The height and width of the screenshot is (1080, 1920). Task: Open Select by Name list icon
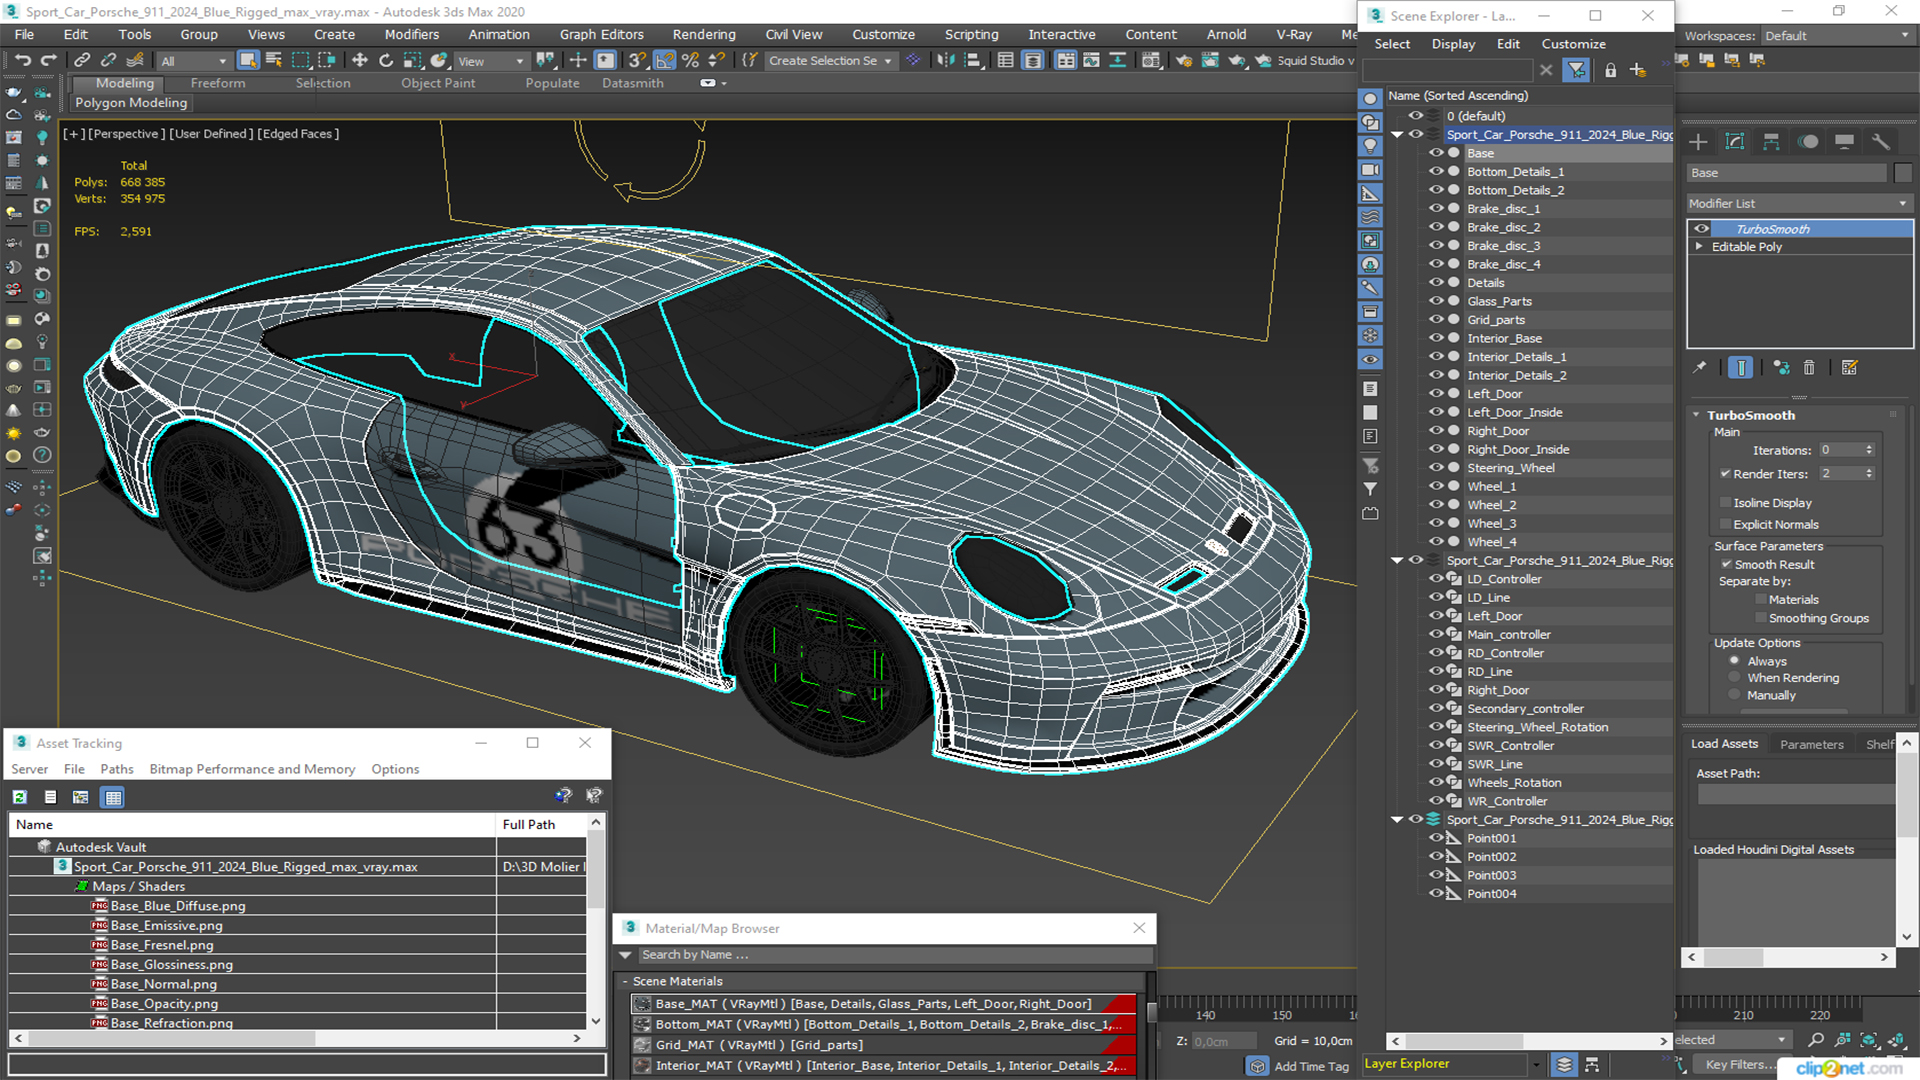[x=274, y=60]
